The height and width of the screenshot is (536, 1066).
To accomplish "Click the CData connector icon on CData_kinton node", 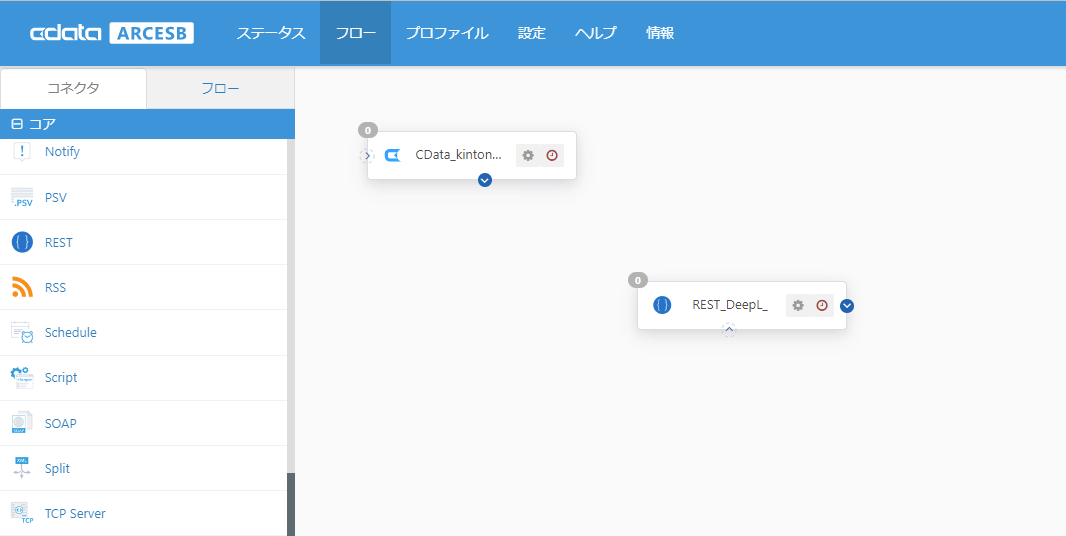I will pos(393,156).
